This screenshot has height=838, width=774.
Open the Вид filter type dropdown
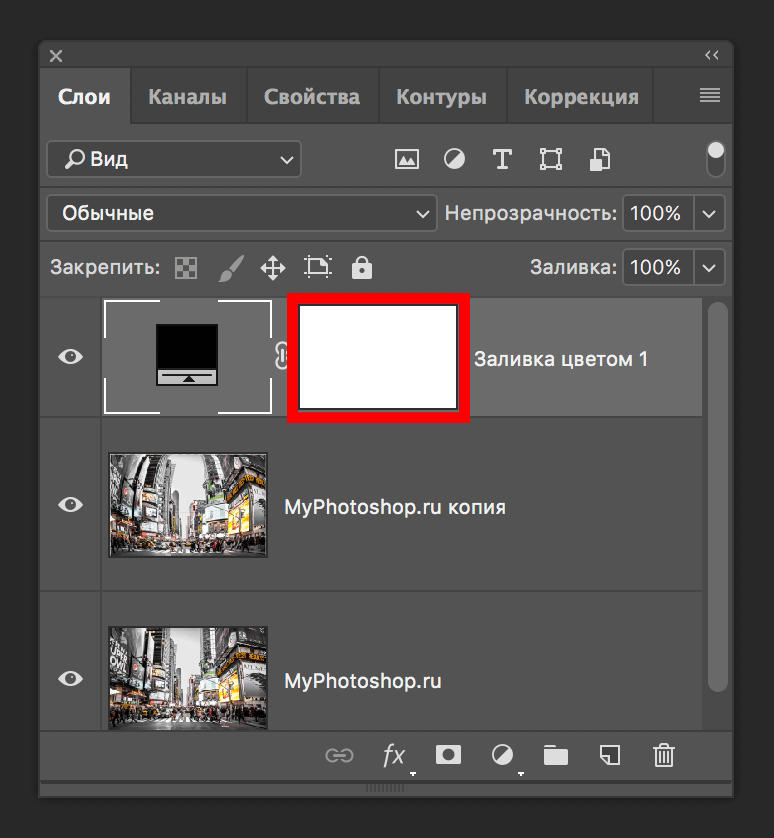pos(174,159)
